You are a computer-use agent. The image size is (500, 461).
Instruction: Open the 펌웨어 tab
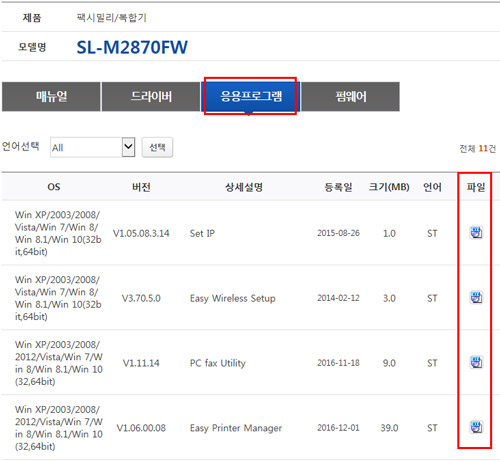coord(351,97)
